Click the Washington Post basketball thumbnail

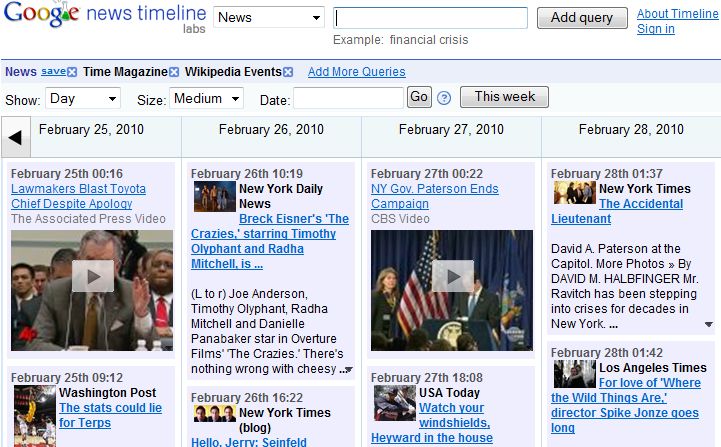[34, 416]
